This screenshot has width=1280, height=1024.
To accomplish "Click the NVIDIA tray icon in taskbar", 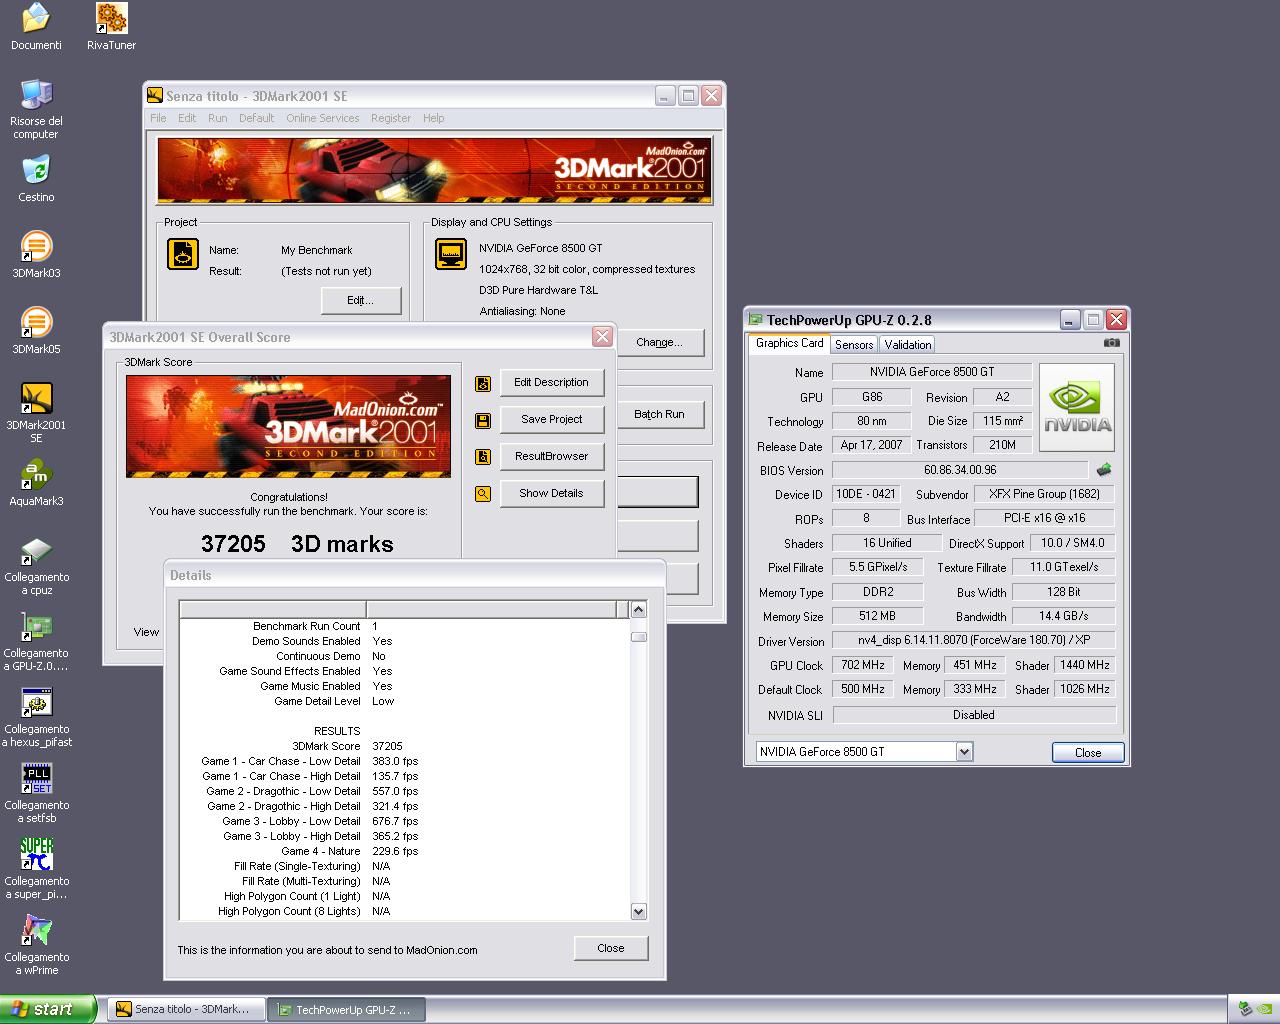I will [x=1263, y=1009].
